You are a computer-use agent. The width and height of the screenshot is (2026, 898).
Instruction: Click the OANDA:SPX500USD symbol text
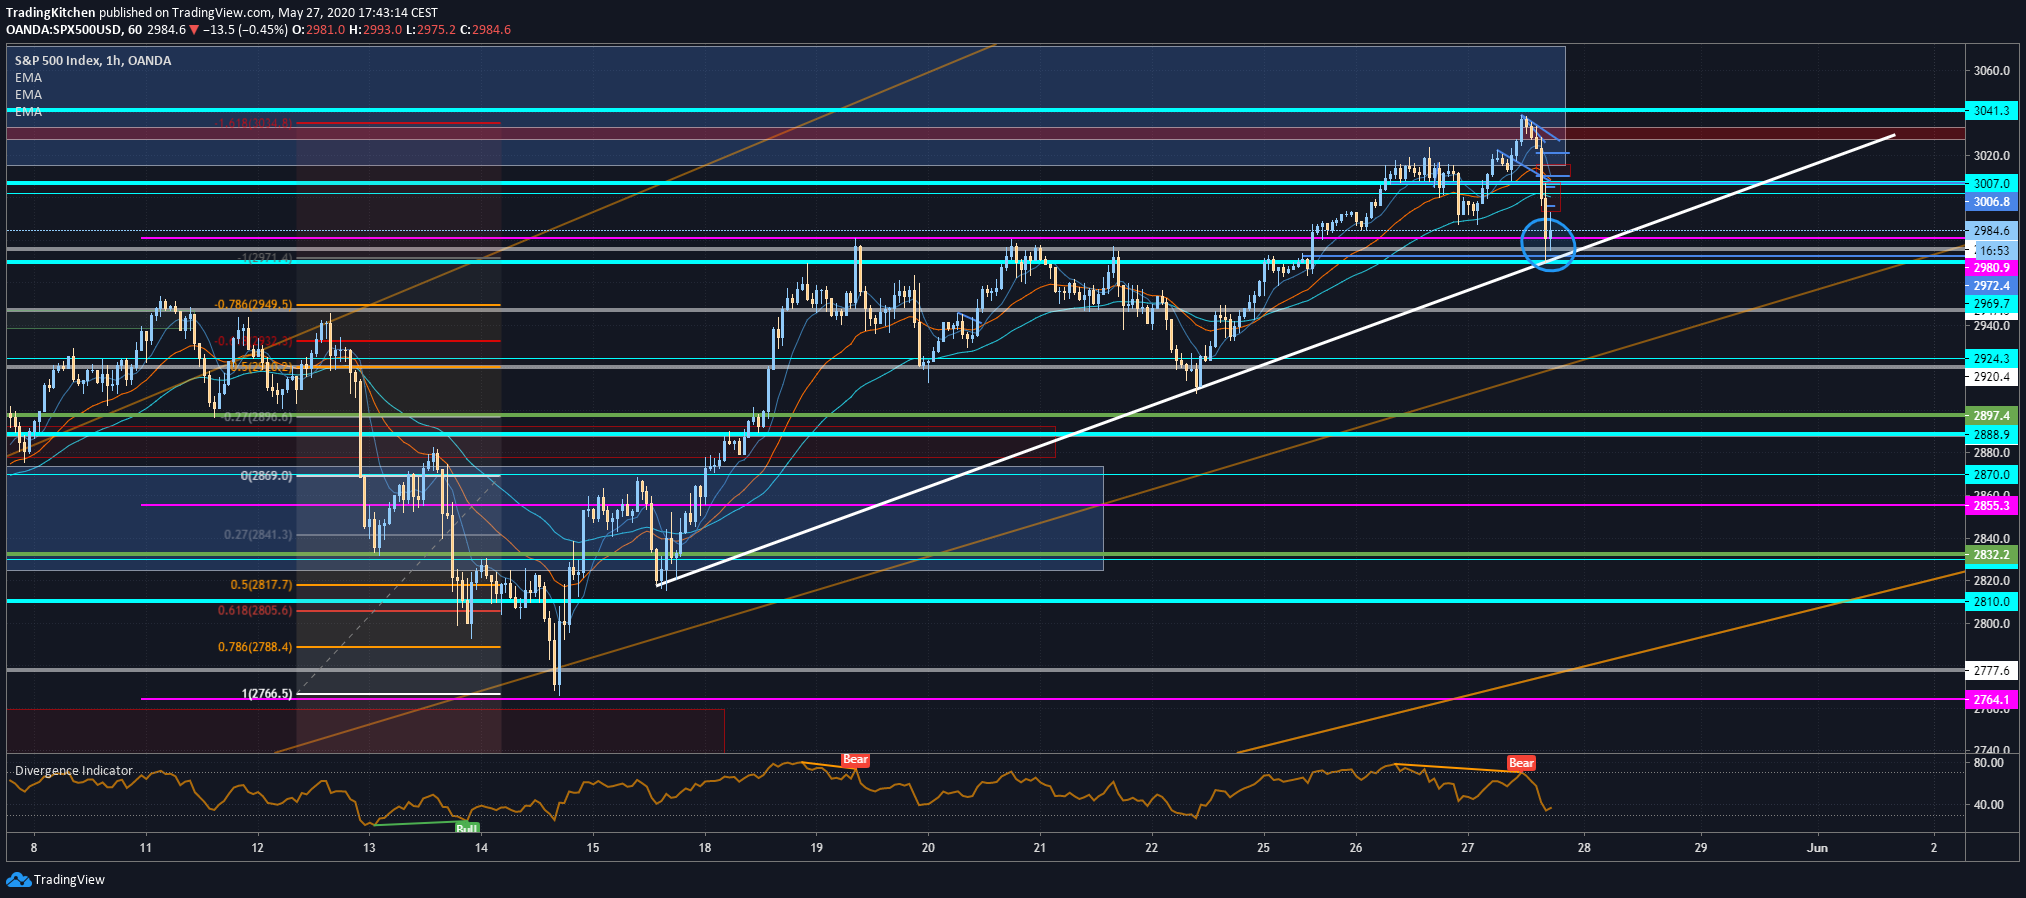point(64,30)
